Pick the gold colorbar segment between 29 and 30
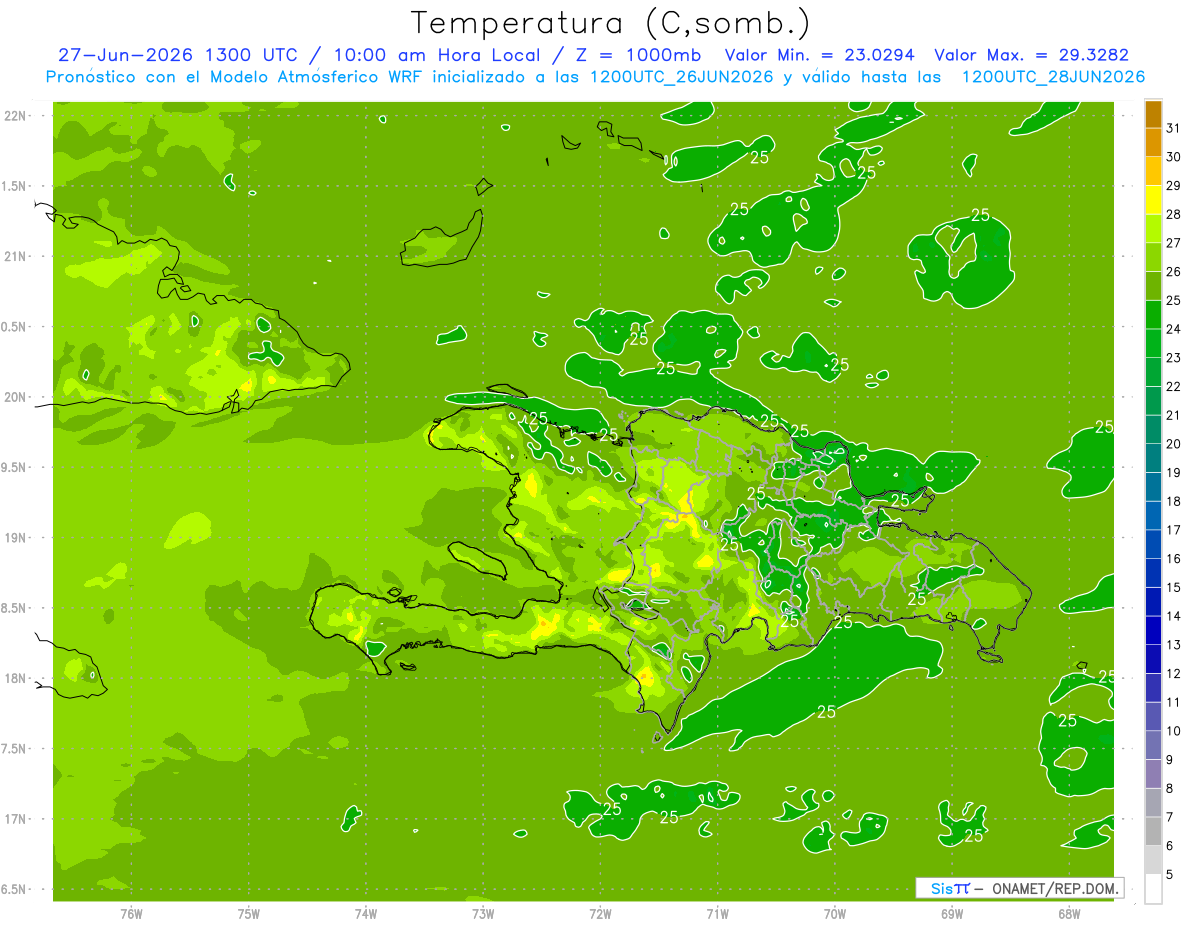This screenshot has height=927, width=1200. click(1153, 171)
